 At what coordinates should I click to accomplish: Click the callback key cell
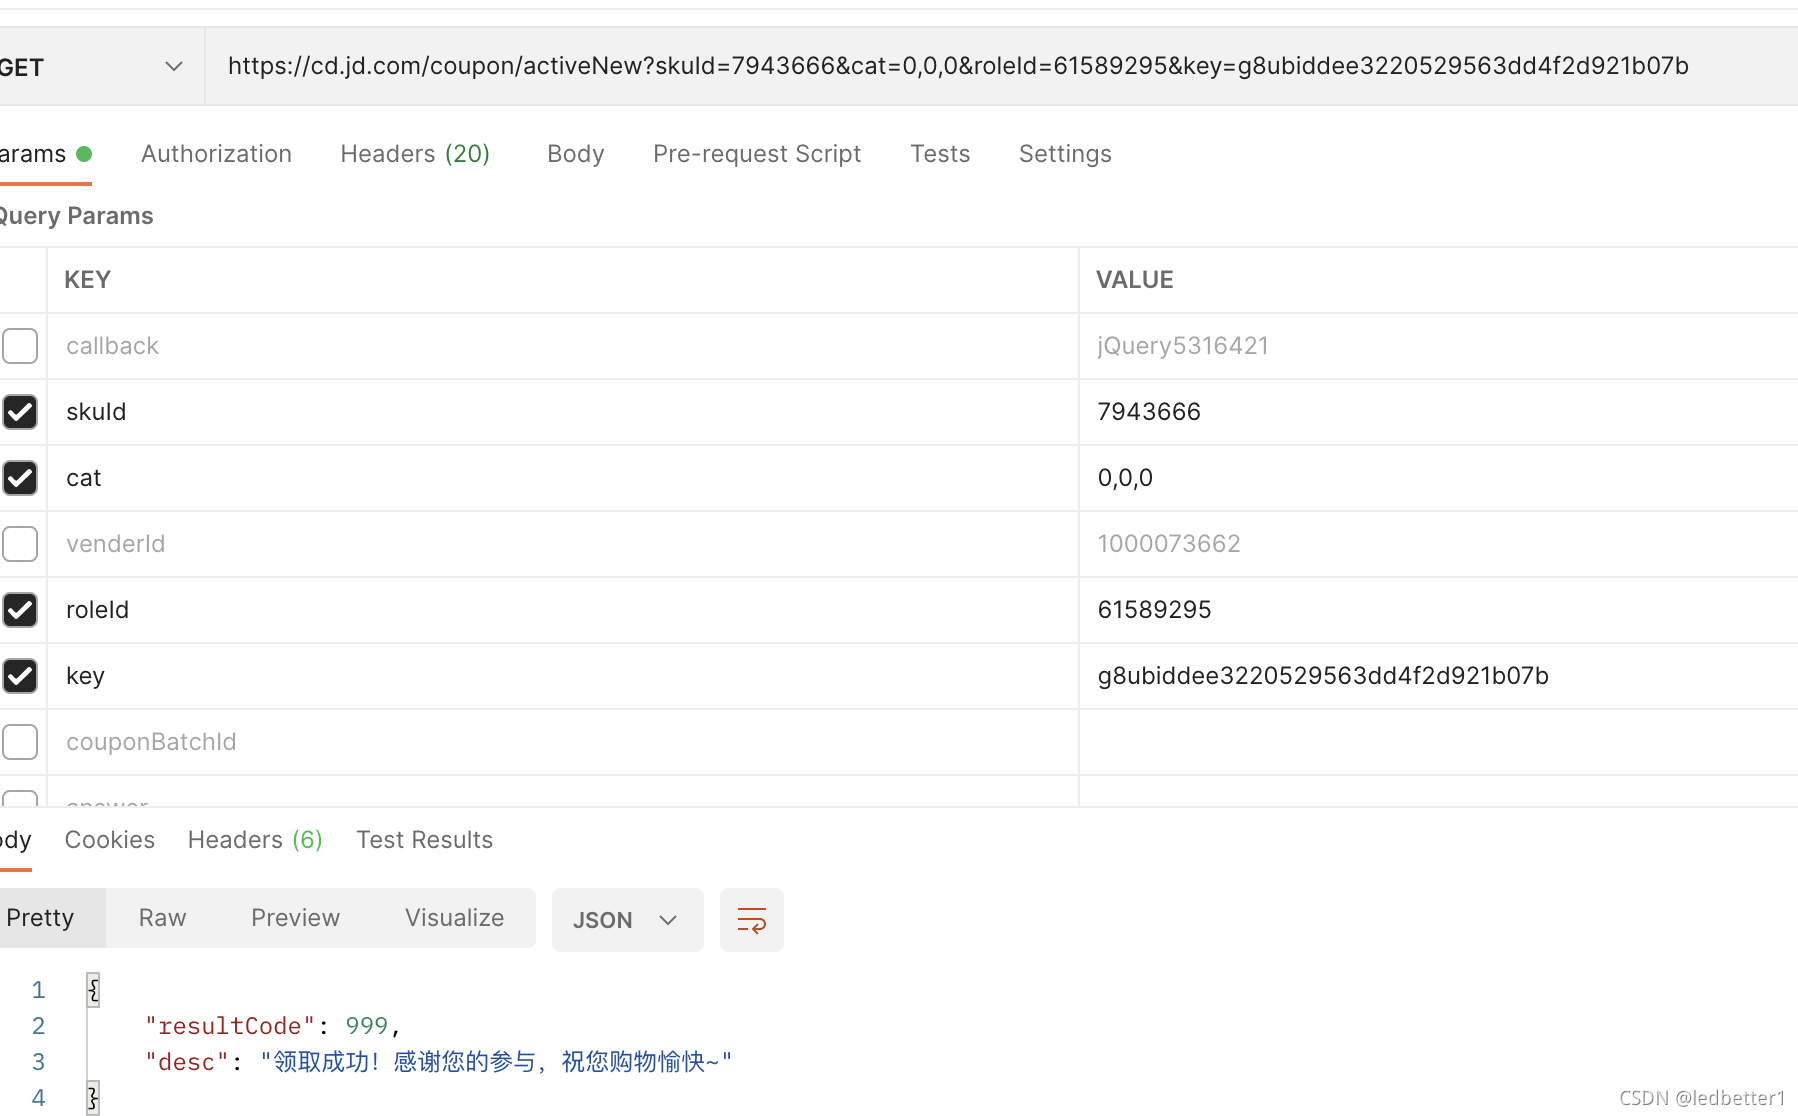[563, 346]
